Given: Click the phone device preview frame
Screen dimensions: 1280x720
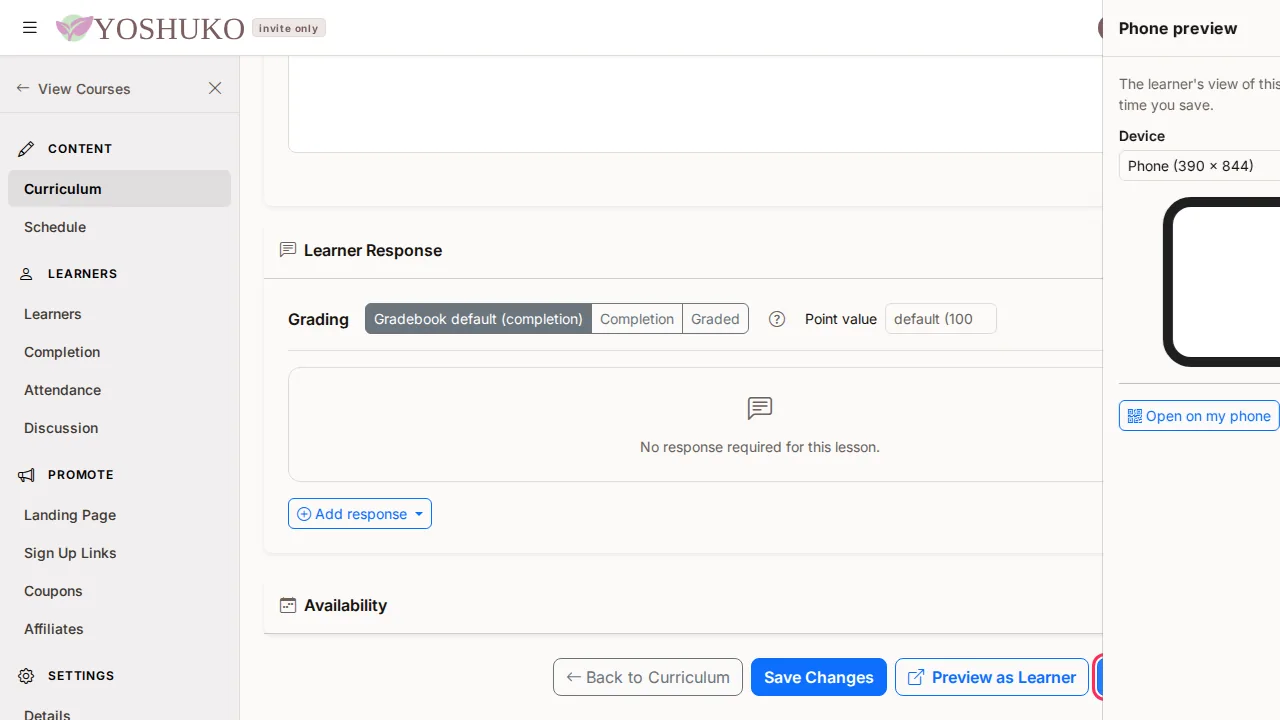Looking at the screenshot, I should click(1222, 281).
